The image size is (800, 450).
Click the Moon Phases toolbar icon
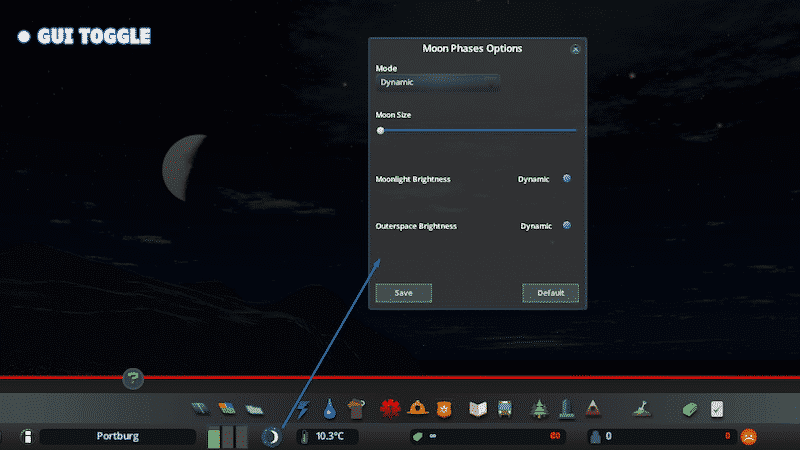[270, 436]
